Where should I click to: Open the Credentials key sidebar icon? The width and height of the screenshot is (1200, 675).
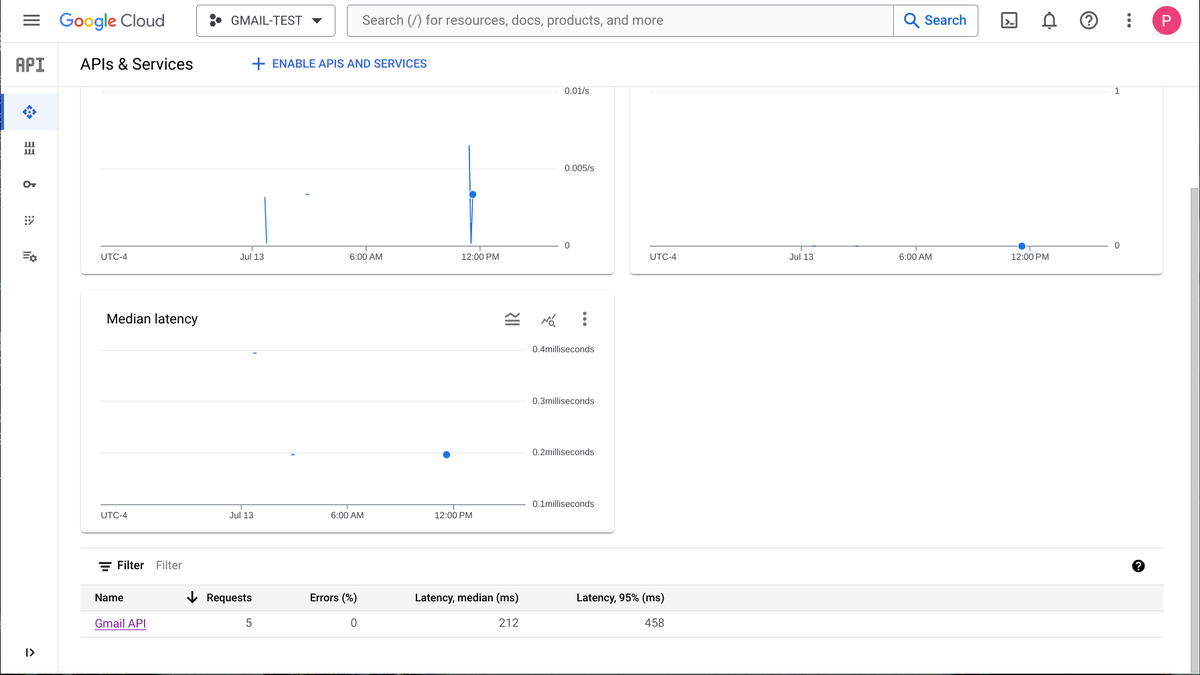29,184
